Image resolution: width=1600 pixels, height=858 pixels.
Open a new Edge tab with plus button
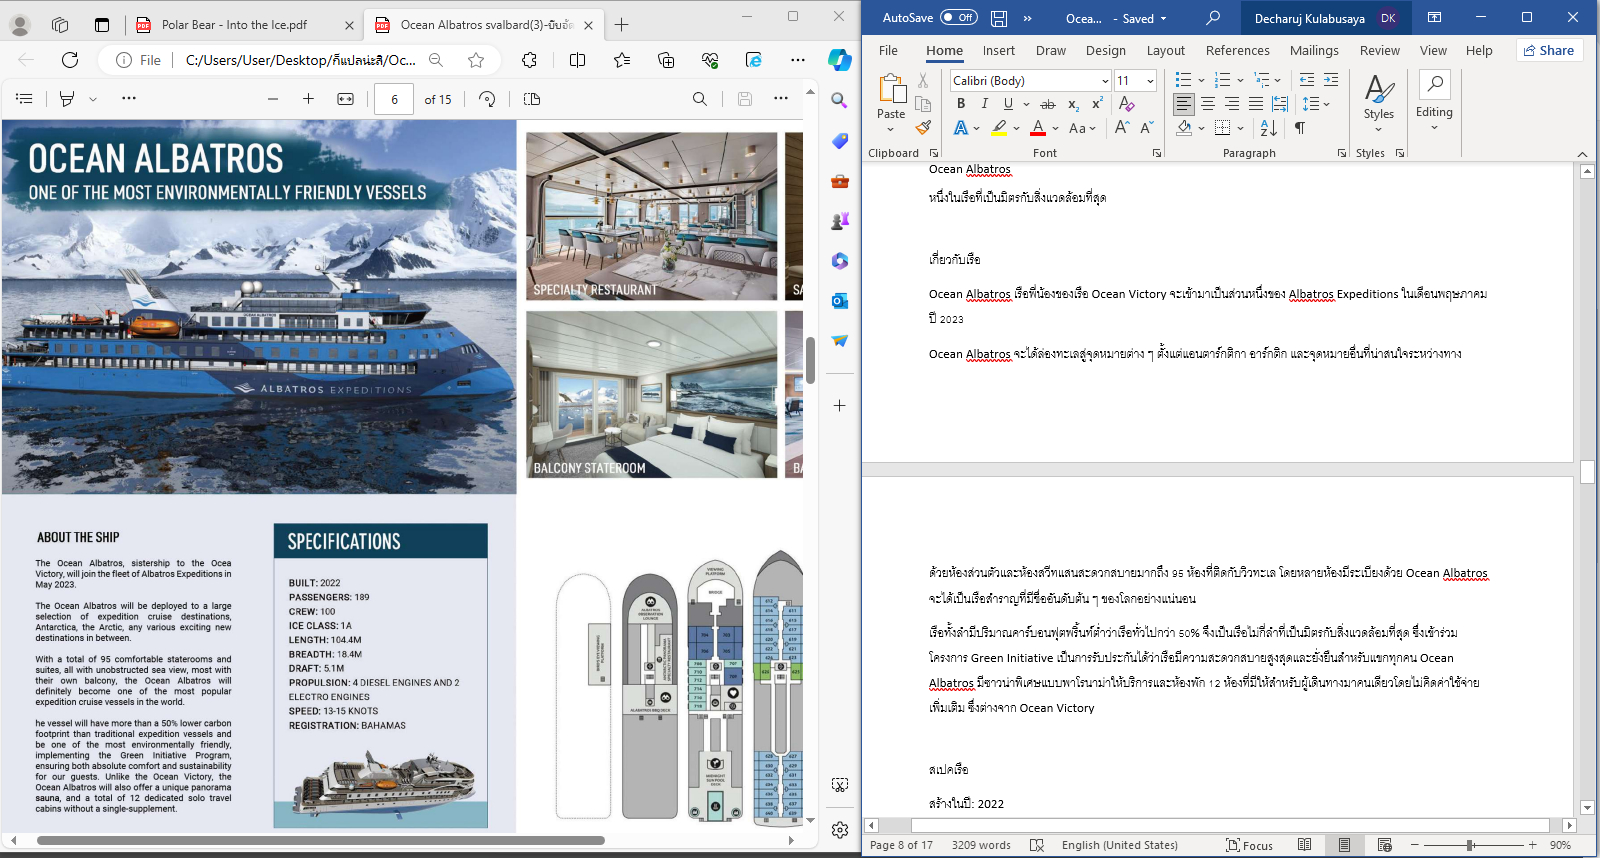click(x=622, y=25)
